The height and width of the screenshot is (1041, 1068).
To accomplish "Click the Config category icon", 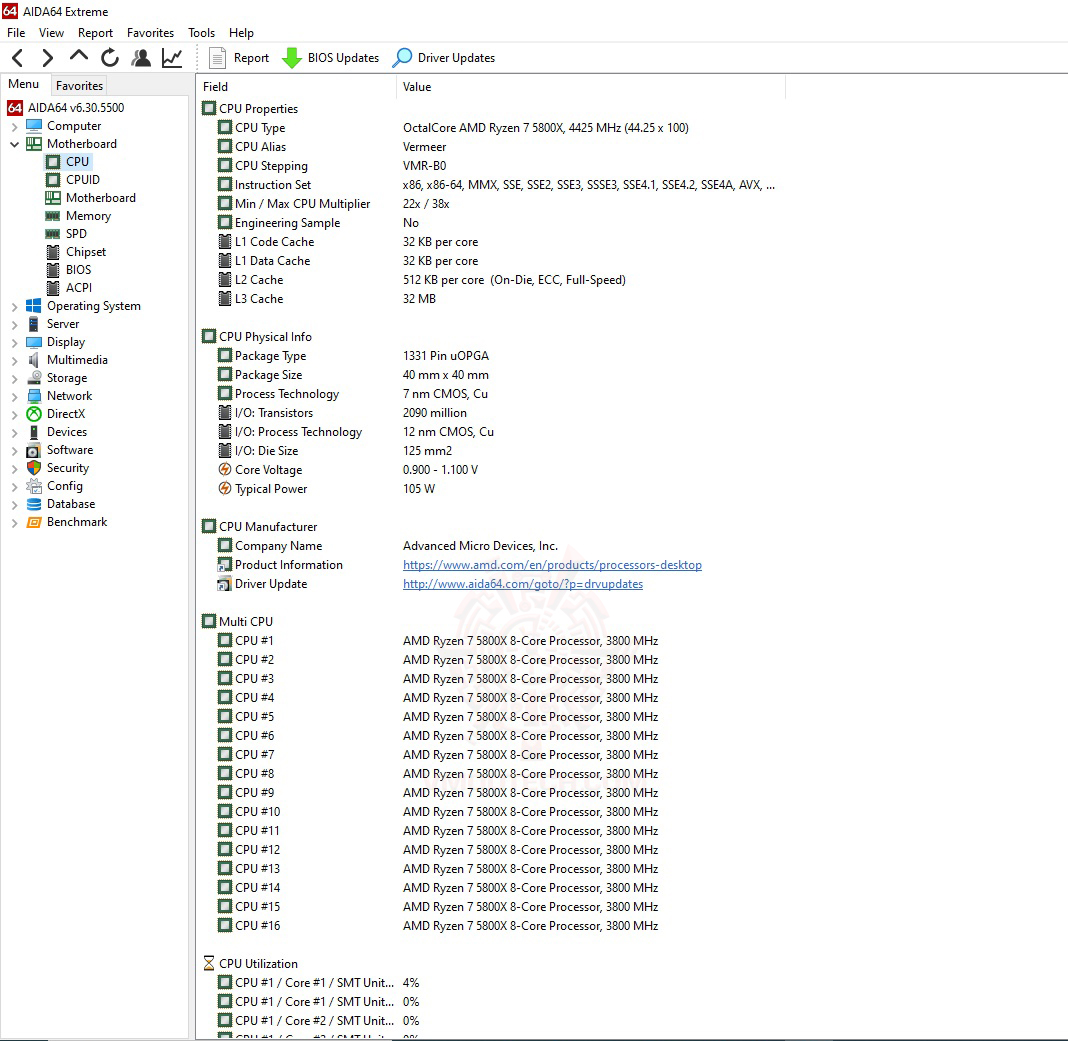I will click(x=33, y=486).
